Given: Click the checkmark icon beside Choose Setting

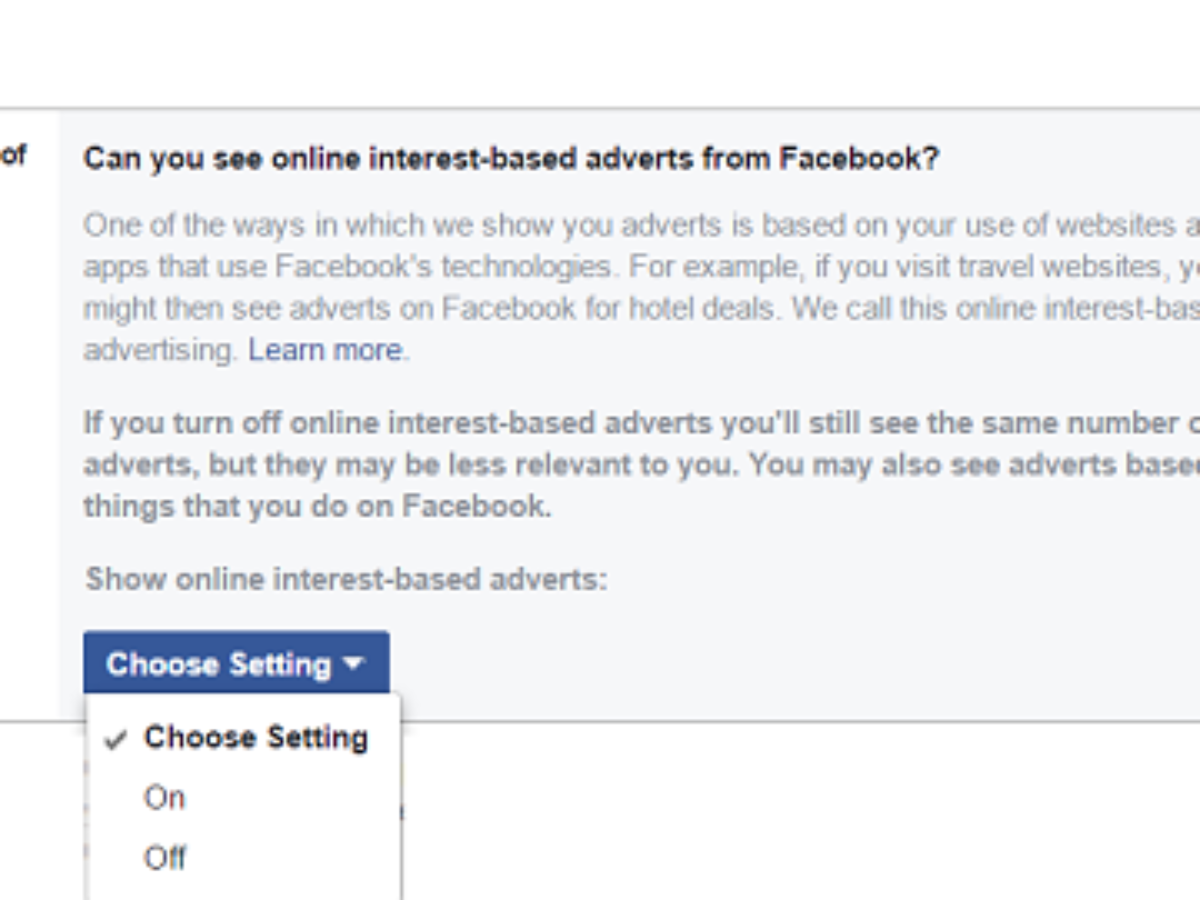Looking at the screenshot, I should pyautogui.click(x=117, y=740).
